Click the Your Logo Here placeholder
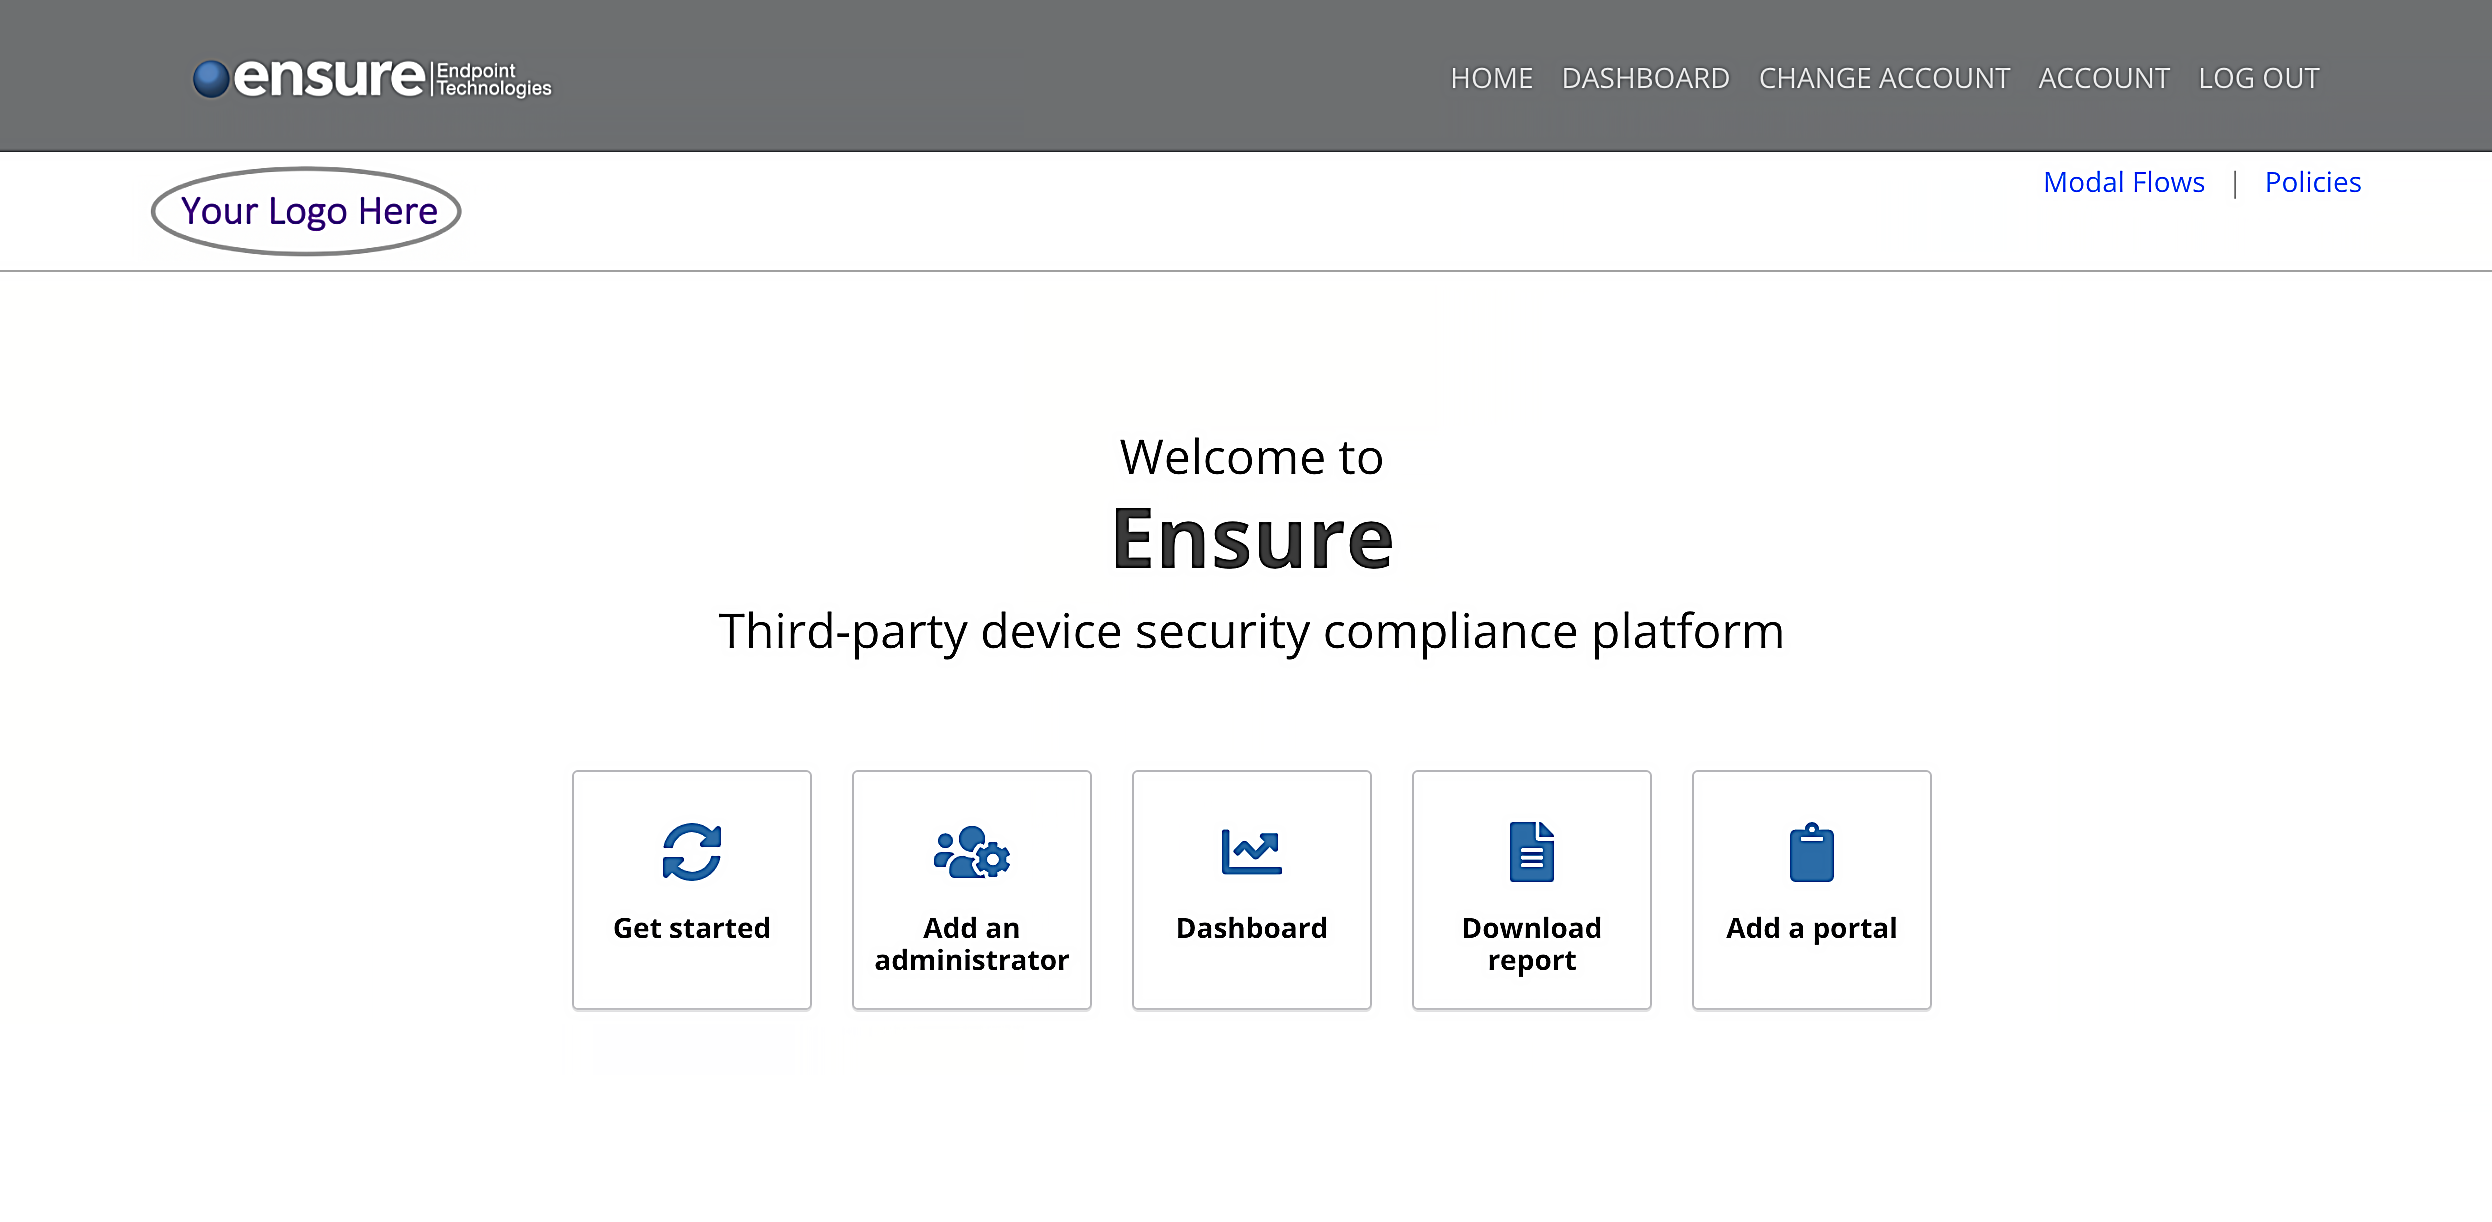Viewport: 2492px width, 1222px height. (x=306, y=211)
